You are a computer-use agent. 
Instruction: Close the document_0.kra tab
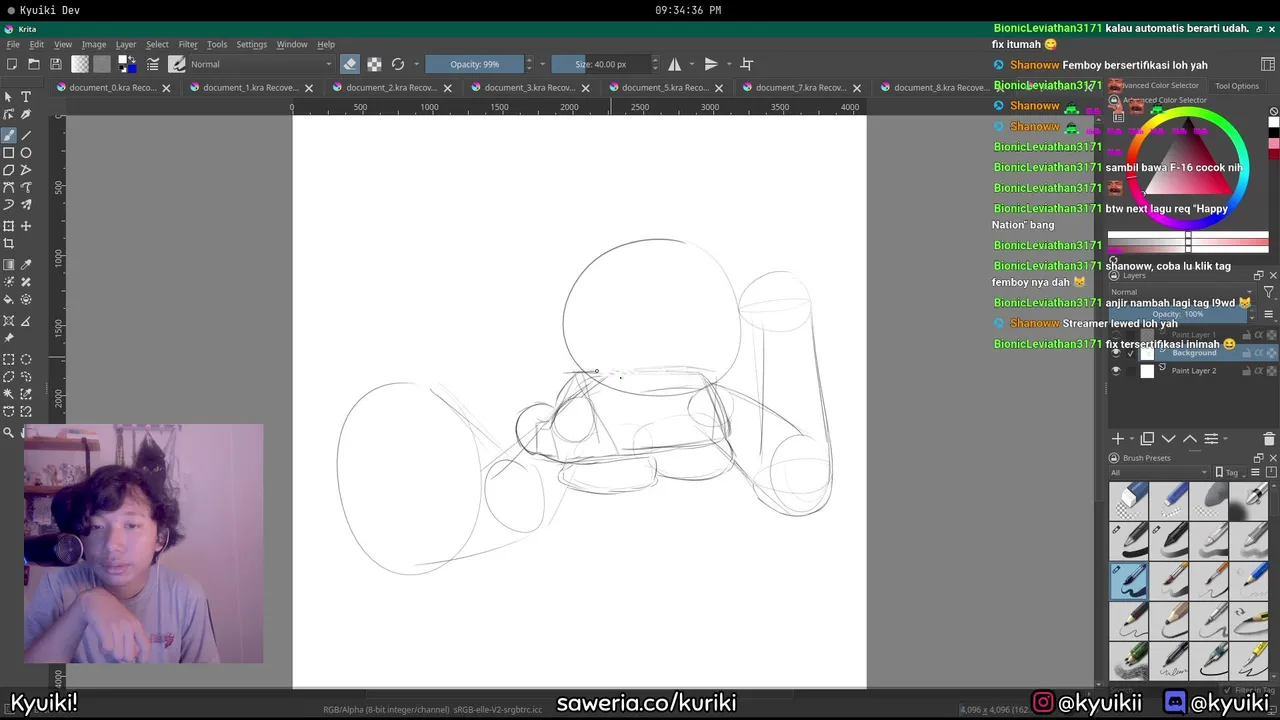click(167, 88)
